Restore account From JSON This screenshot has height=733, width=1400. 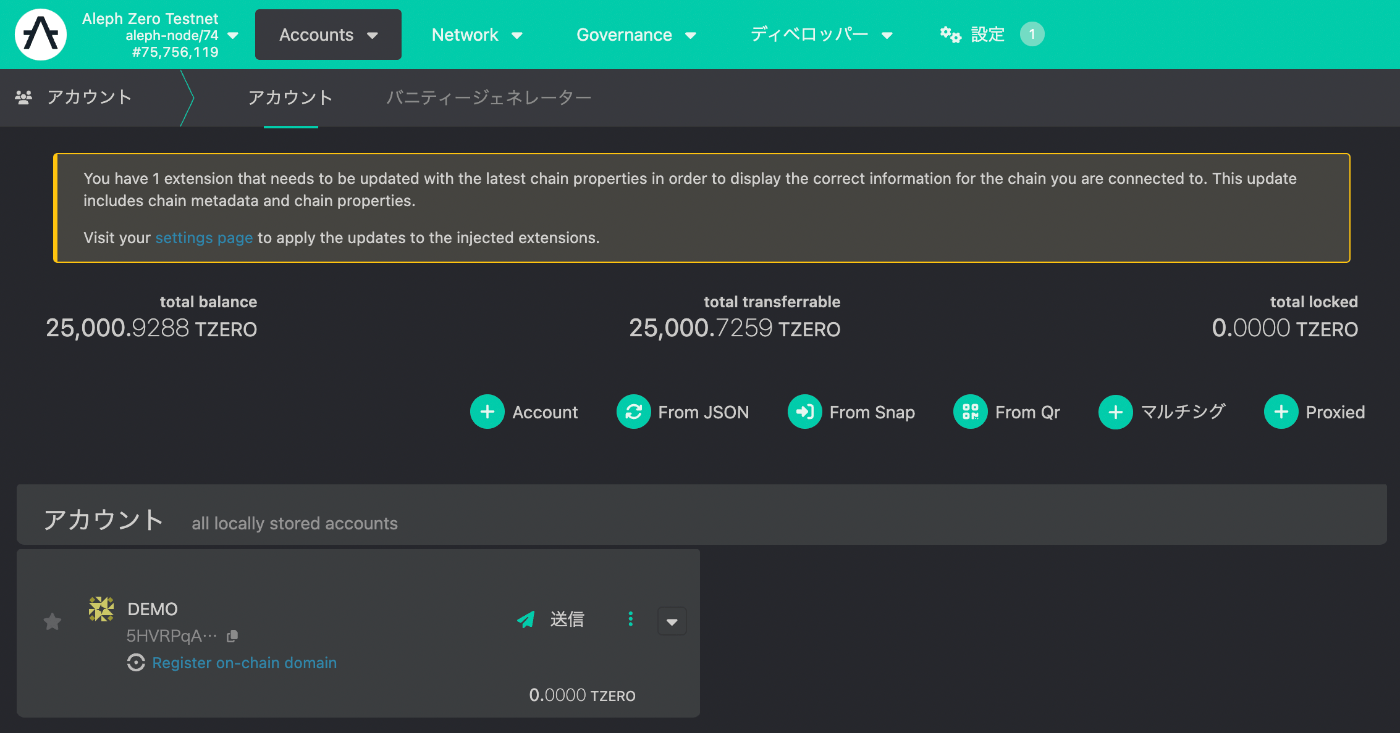(683, 412)
